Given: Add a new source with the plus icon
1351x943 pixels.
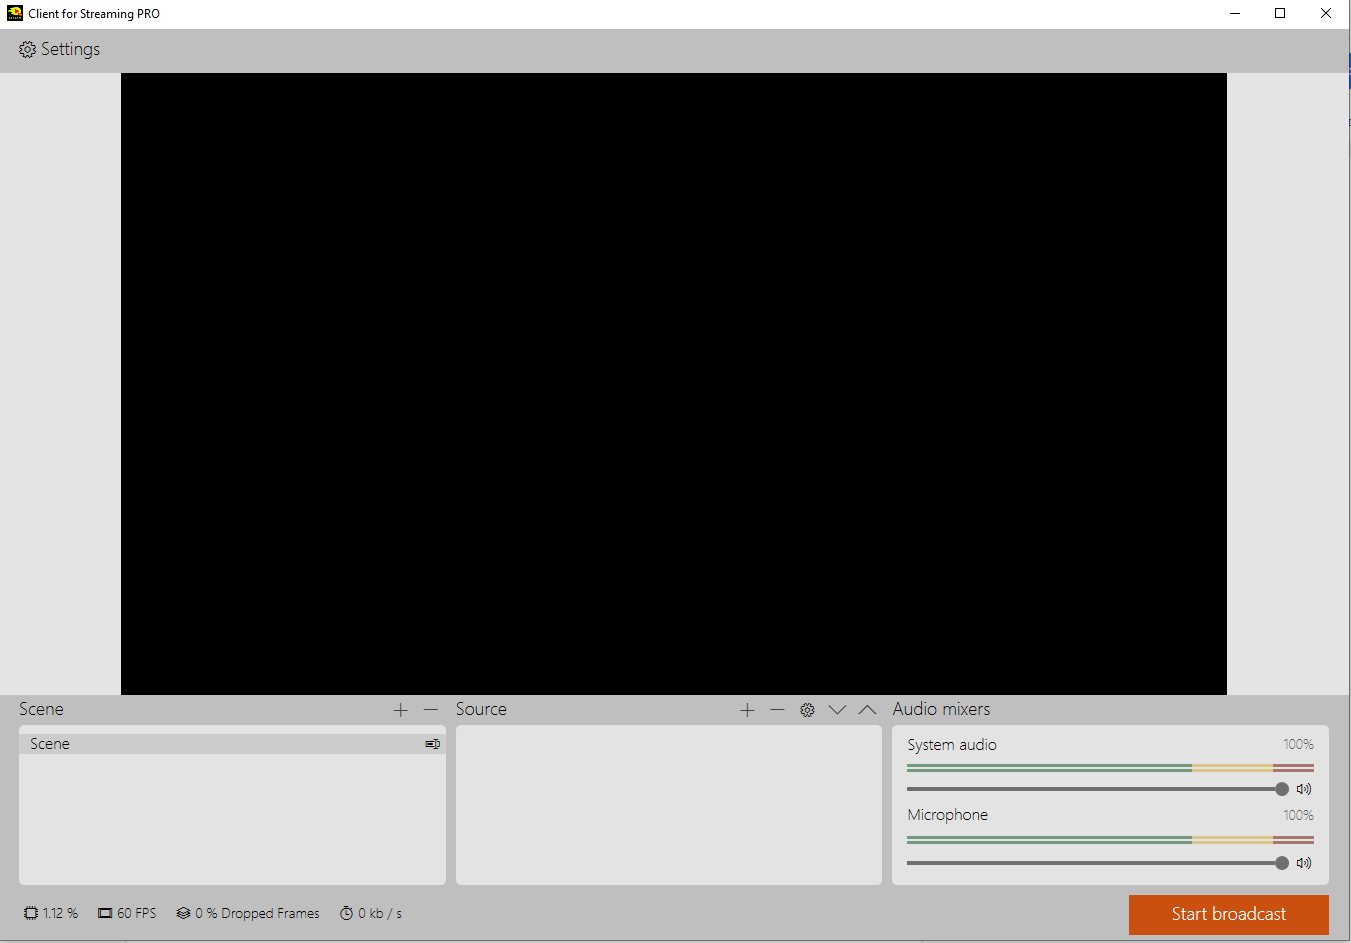Looking at the screenshot, I should pyautogui.click(x=747, y=709).
